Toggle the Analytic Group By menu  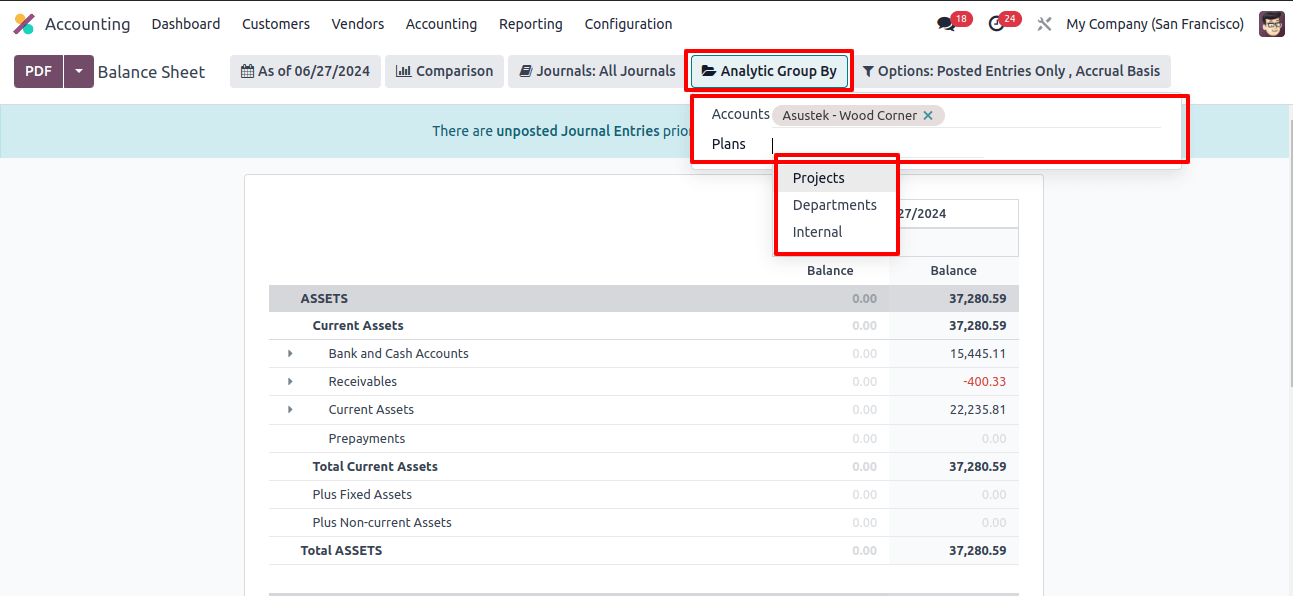coord(769,71)
